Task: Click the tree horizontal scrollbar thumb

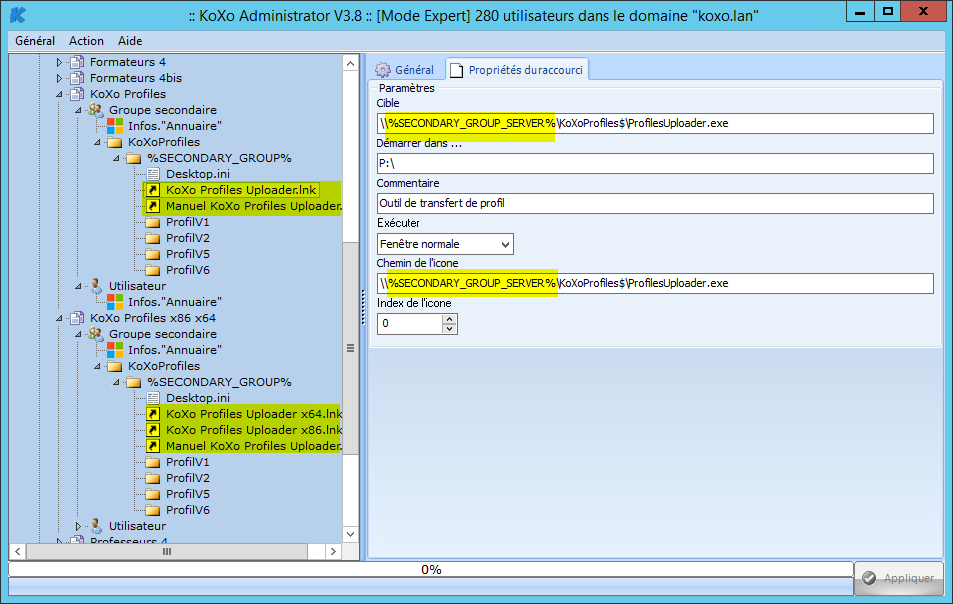Action: click(167, 551)
